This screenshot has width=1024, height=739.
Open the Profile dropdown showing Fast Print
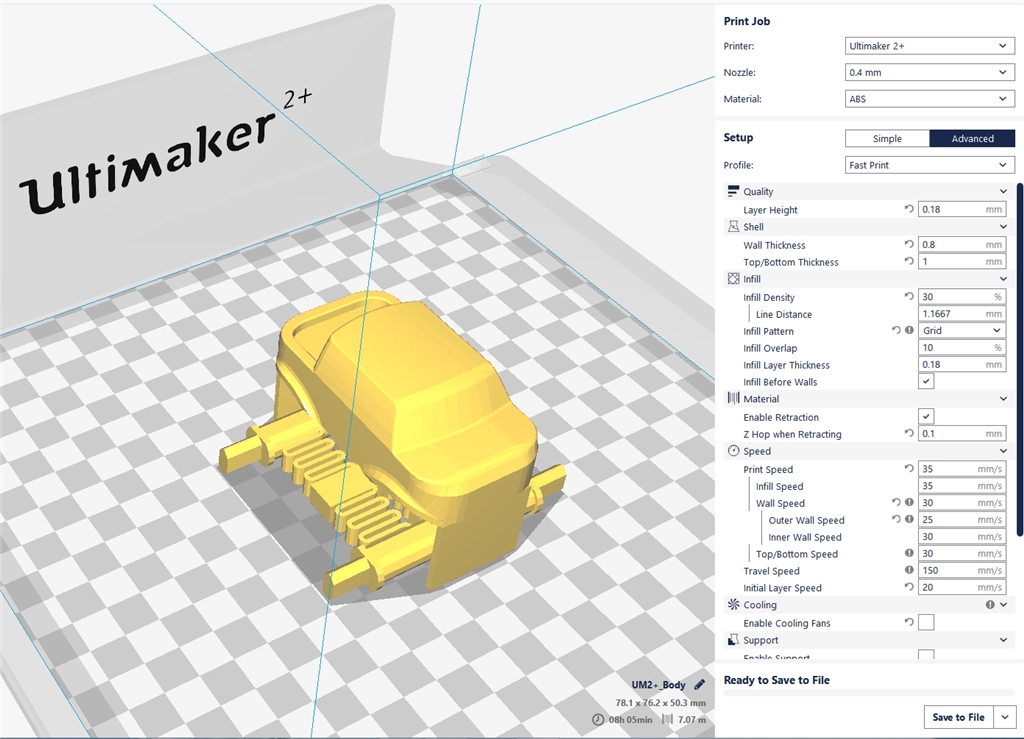tap(929, 164)
